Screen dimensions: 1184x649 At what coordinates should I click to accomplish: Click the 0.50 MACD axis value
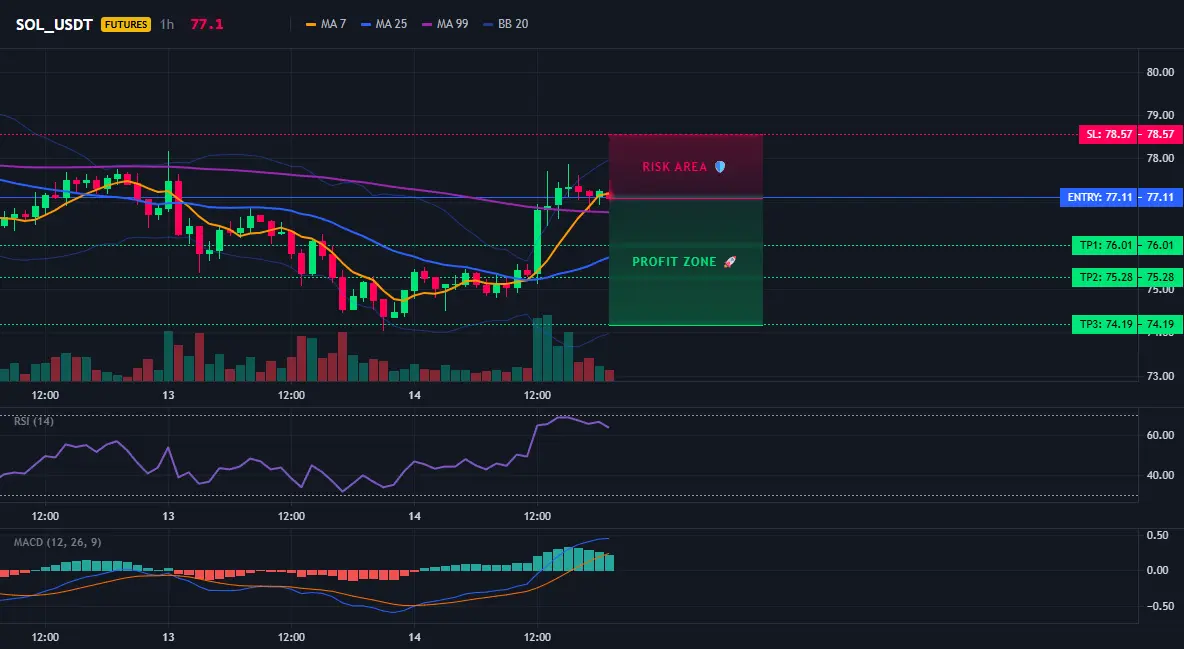[x=1158, y=535]
